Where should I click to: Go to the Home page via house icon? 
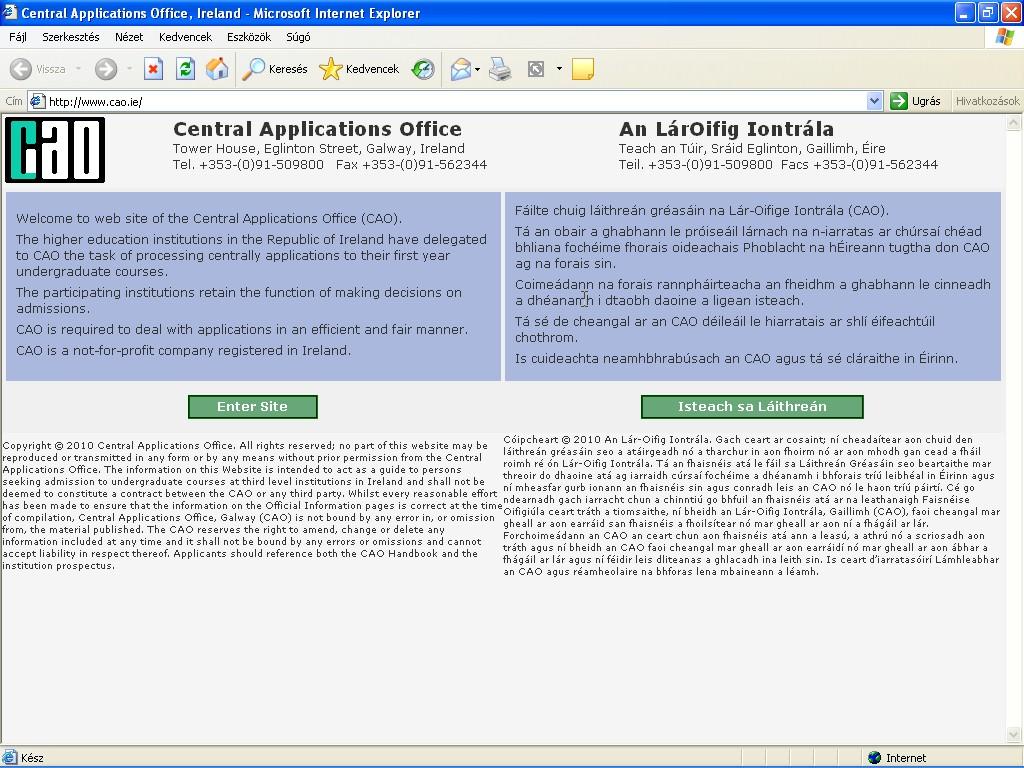pyautogui.click(x=217, y=69)
